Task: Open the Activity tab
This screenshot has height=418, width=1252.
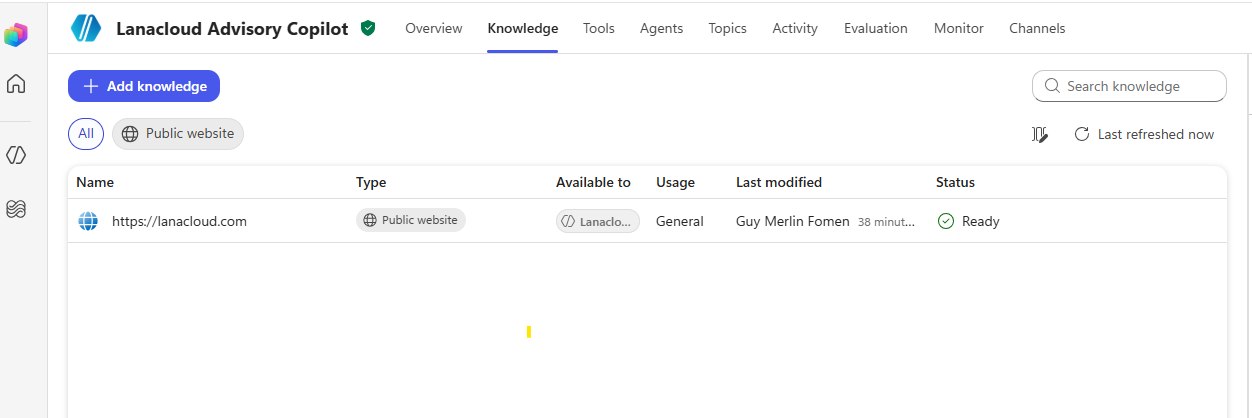Action: click(x=795, y=28)
